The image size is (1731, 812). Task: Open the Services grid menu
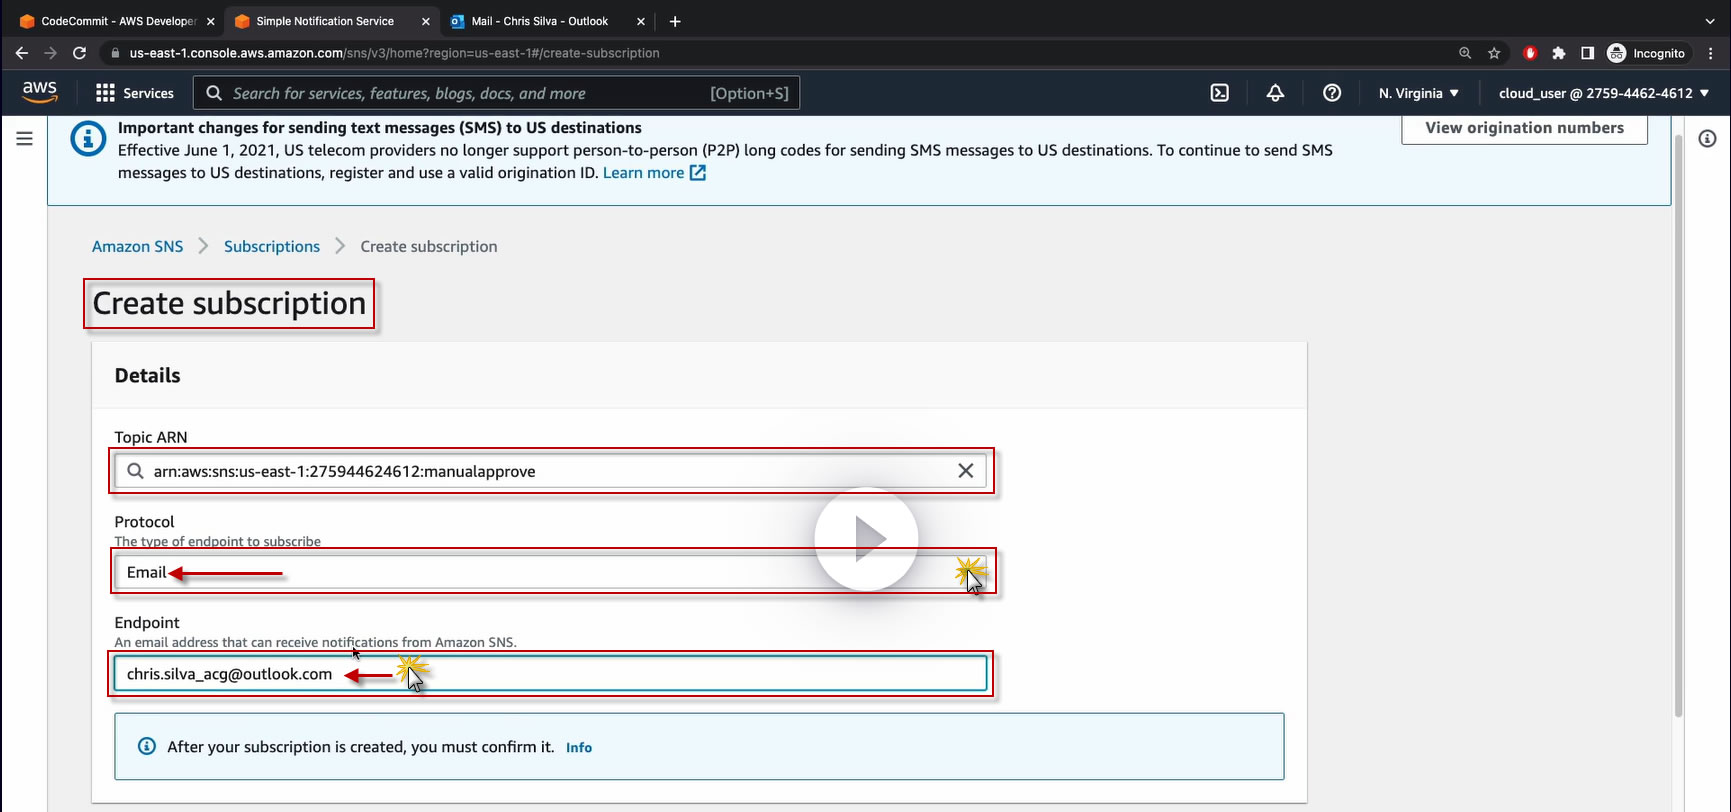[135, 93]
